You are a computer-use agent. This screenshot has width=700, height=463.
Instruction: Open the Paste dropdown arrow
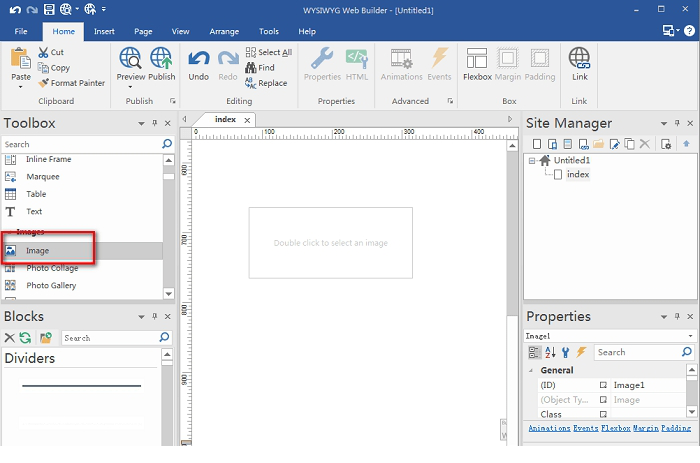[21, 87]
